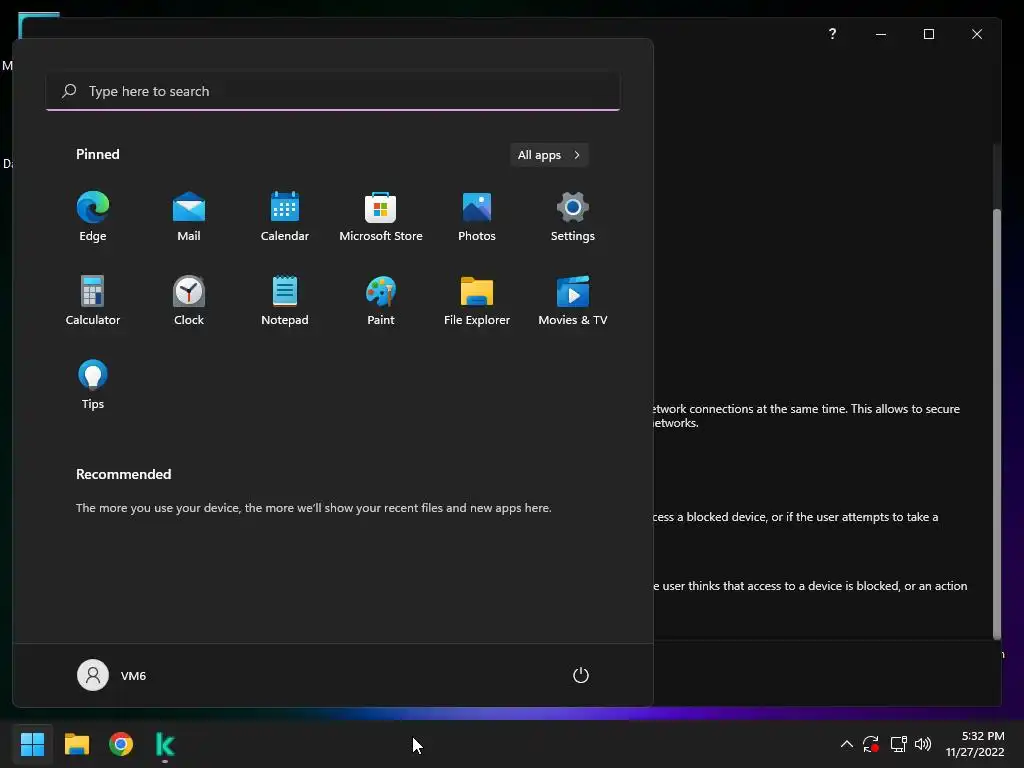The image size is (1024, 768).
Task: Open pinned File Explorer in Start menu
Action: tap(477, 300)
